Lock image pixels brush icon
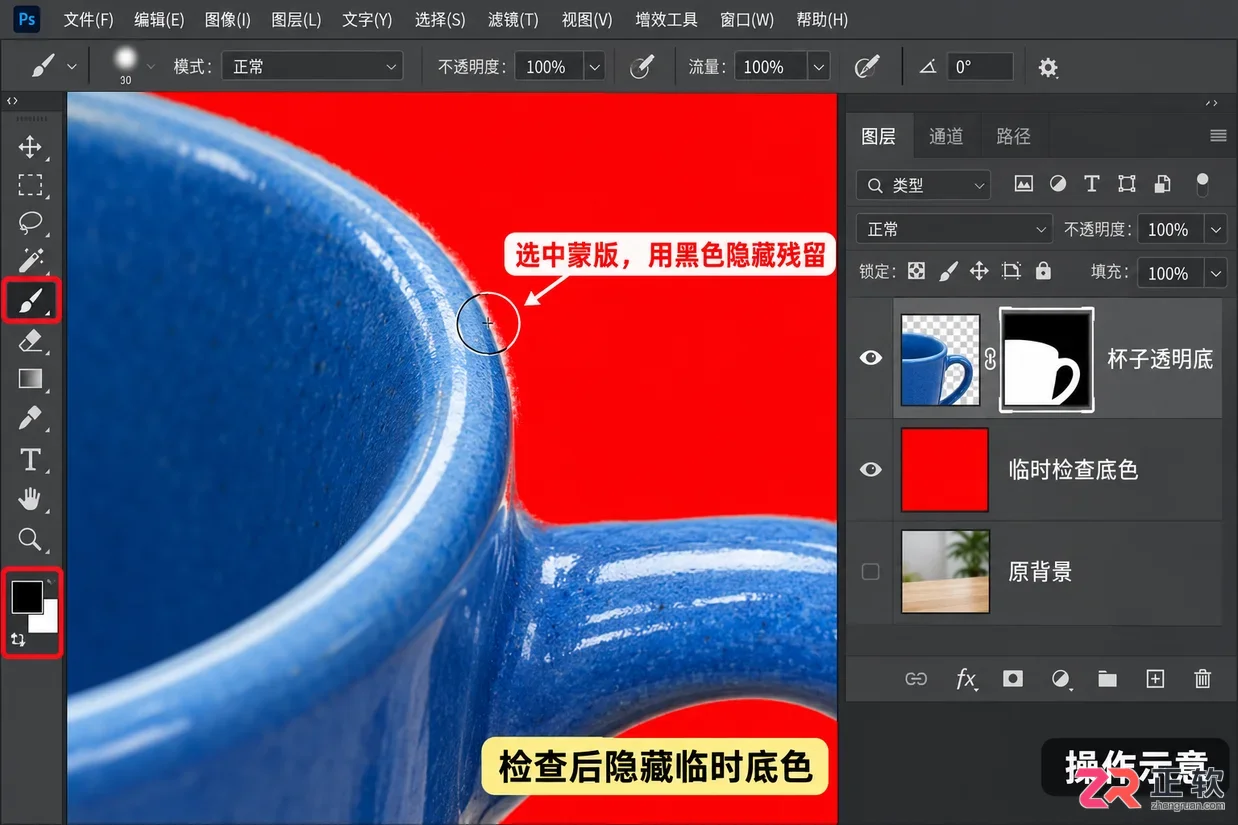This screenshot has width=1238, height=825. pos(949,272)
